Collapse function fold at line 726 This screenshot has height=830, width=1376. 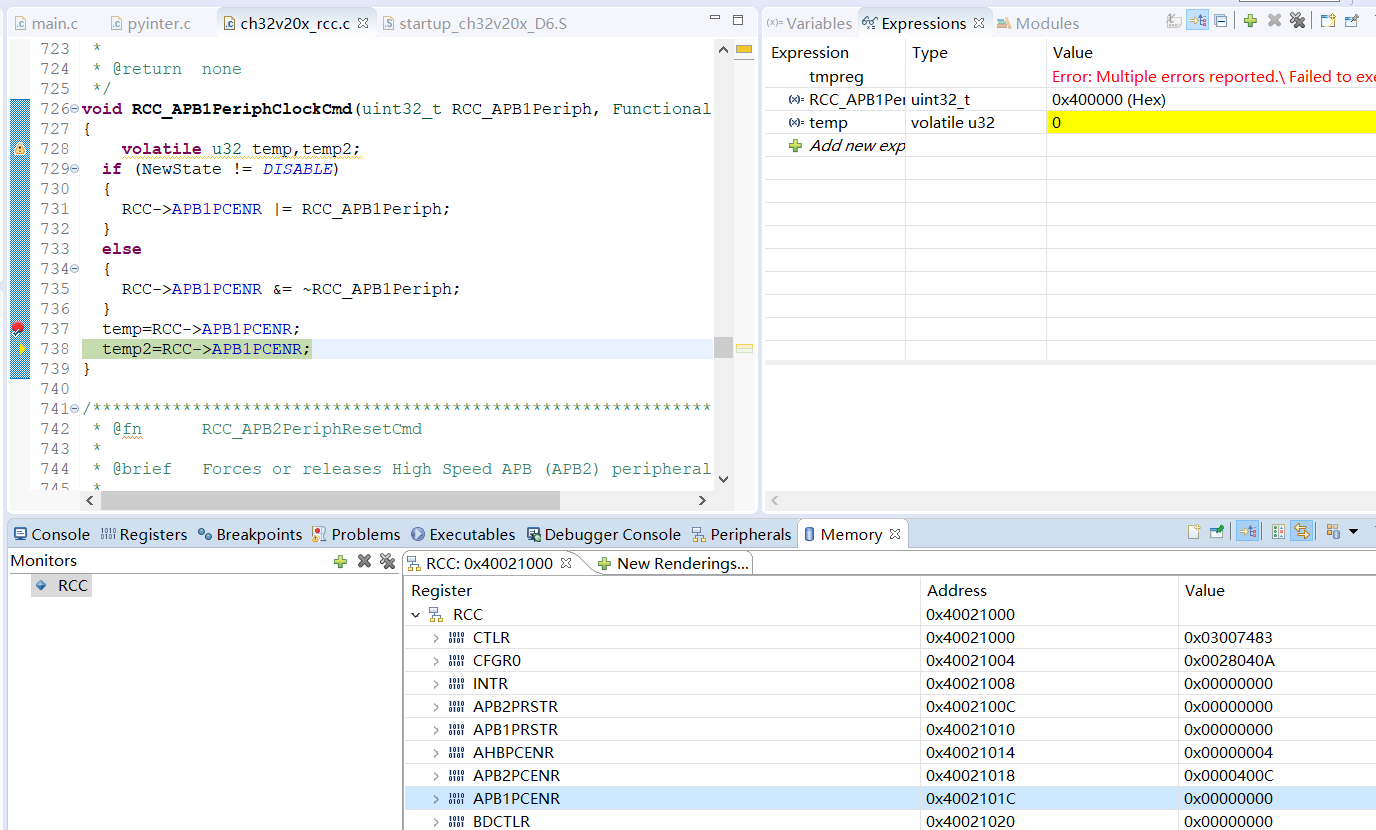click(75, 109)
